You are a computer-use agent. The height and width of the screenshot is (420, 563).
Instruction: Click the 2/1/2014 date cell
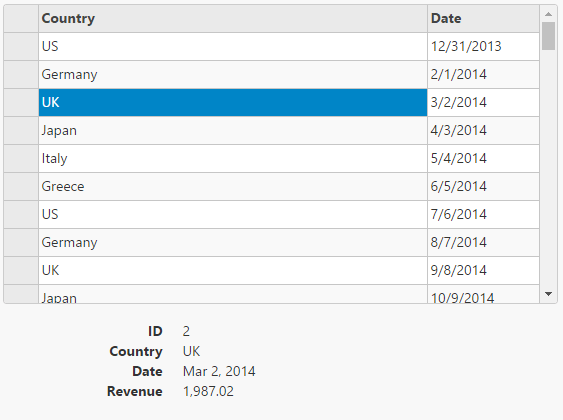click(x=483, y=75)
